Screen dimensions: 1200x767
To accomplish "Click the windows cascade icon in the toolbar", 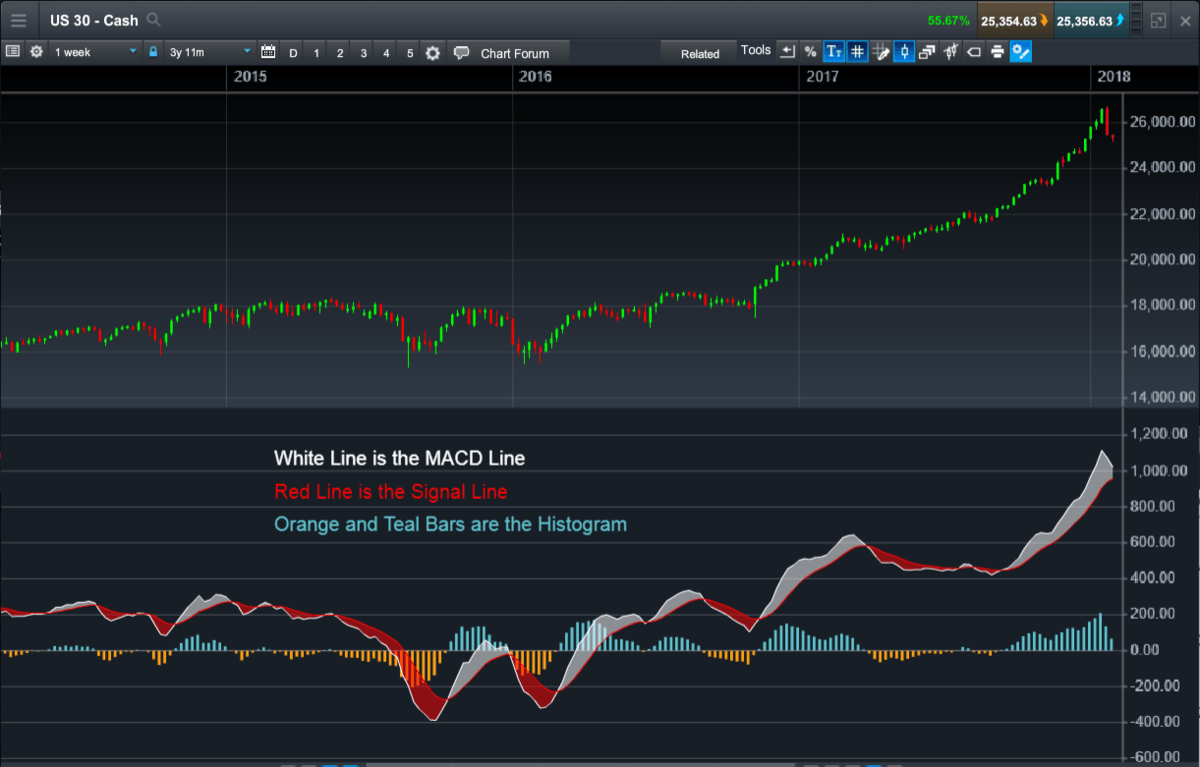I will click(928, 51).
